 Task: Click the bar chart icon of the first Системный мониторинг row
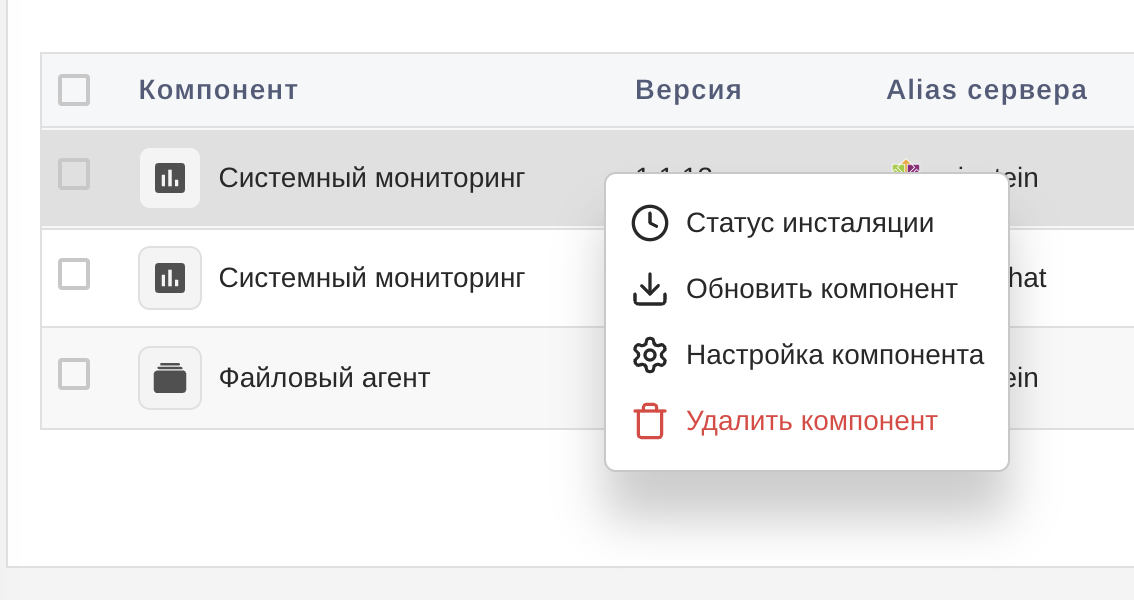click(168, 177)
